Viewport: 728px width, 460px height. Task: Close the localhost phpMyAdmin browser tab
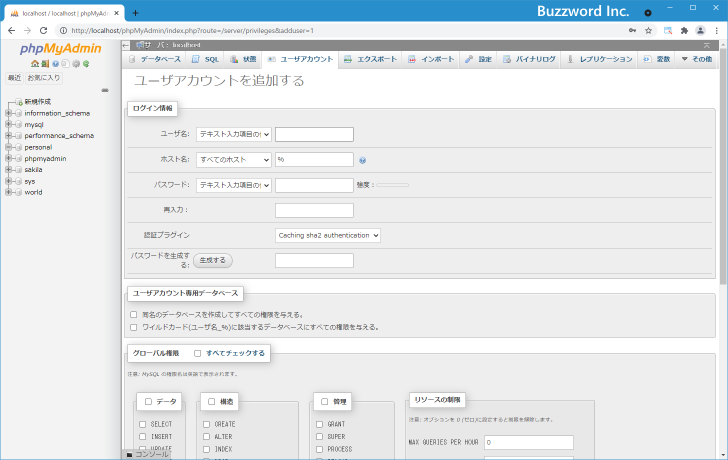tap(117, 13)
